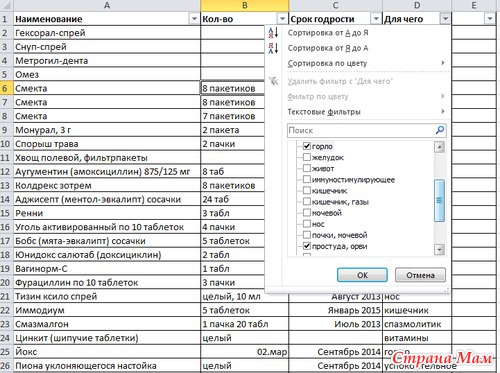Check the 'мочевой' filter checkbox

pyautogui.click(x=307, y=212)
